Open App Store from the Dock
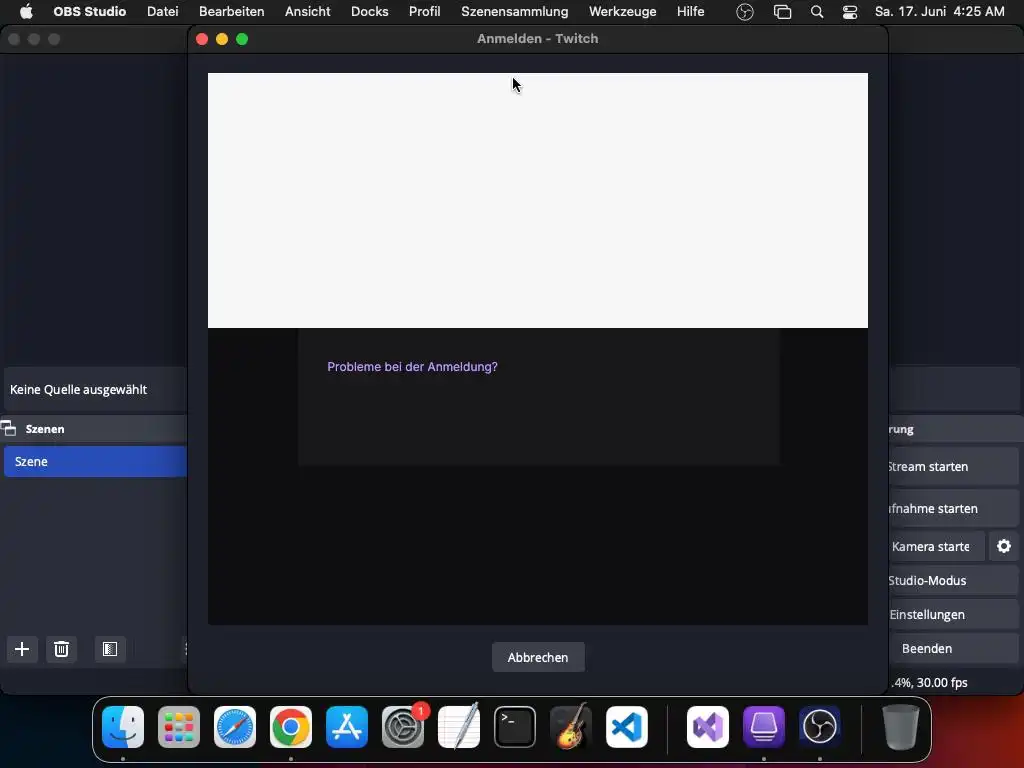The height and width of the screenshot is (768, 1024). pos(347,727)
